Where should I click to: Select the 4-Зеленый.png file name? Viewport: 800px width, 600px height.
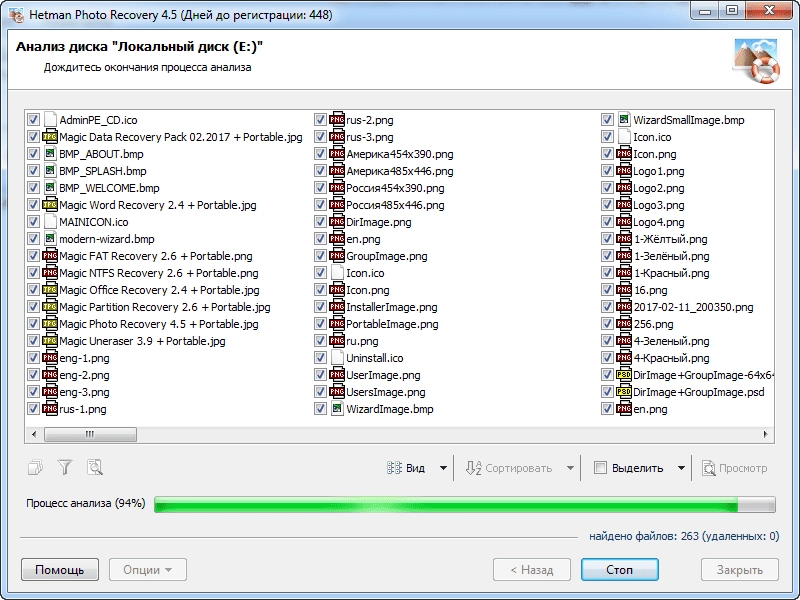(671, 341)
